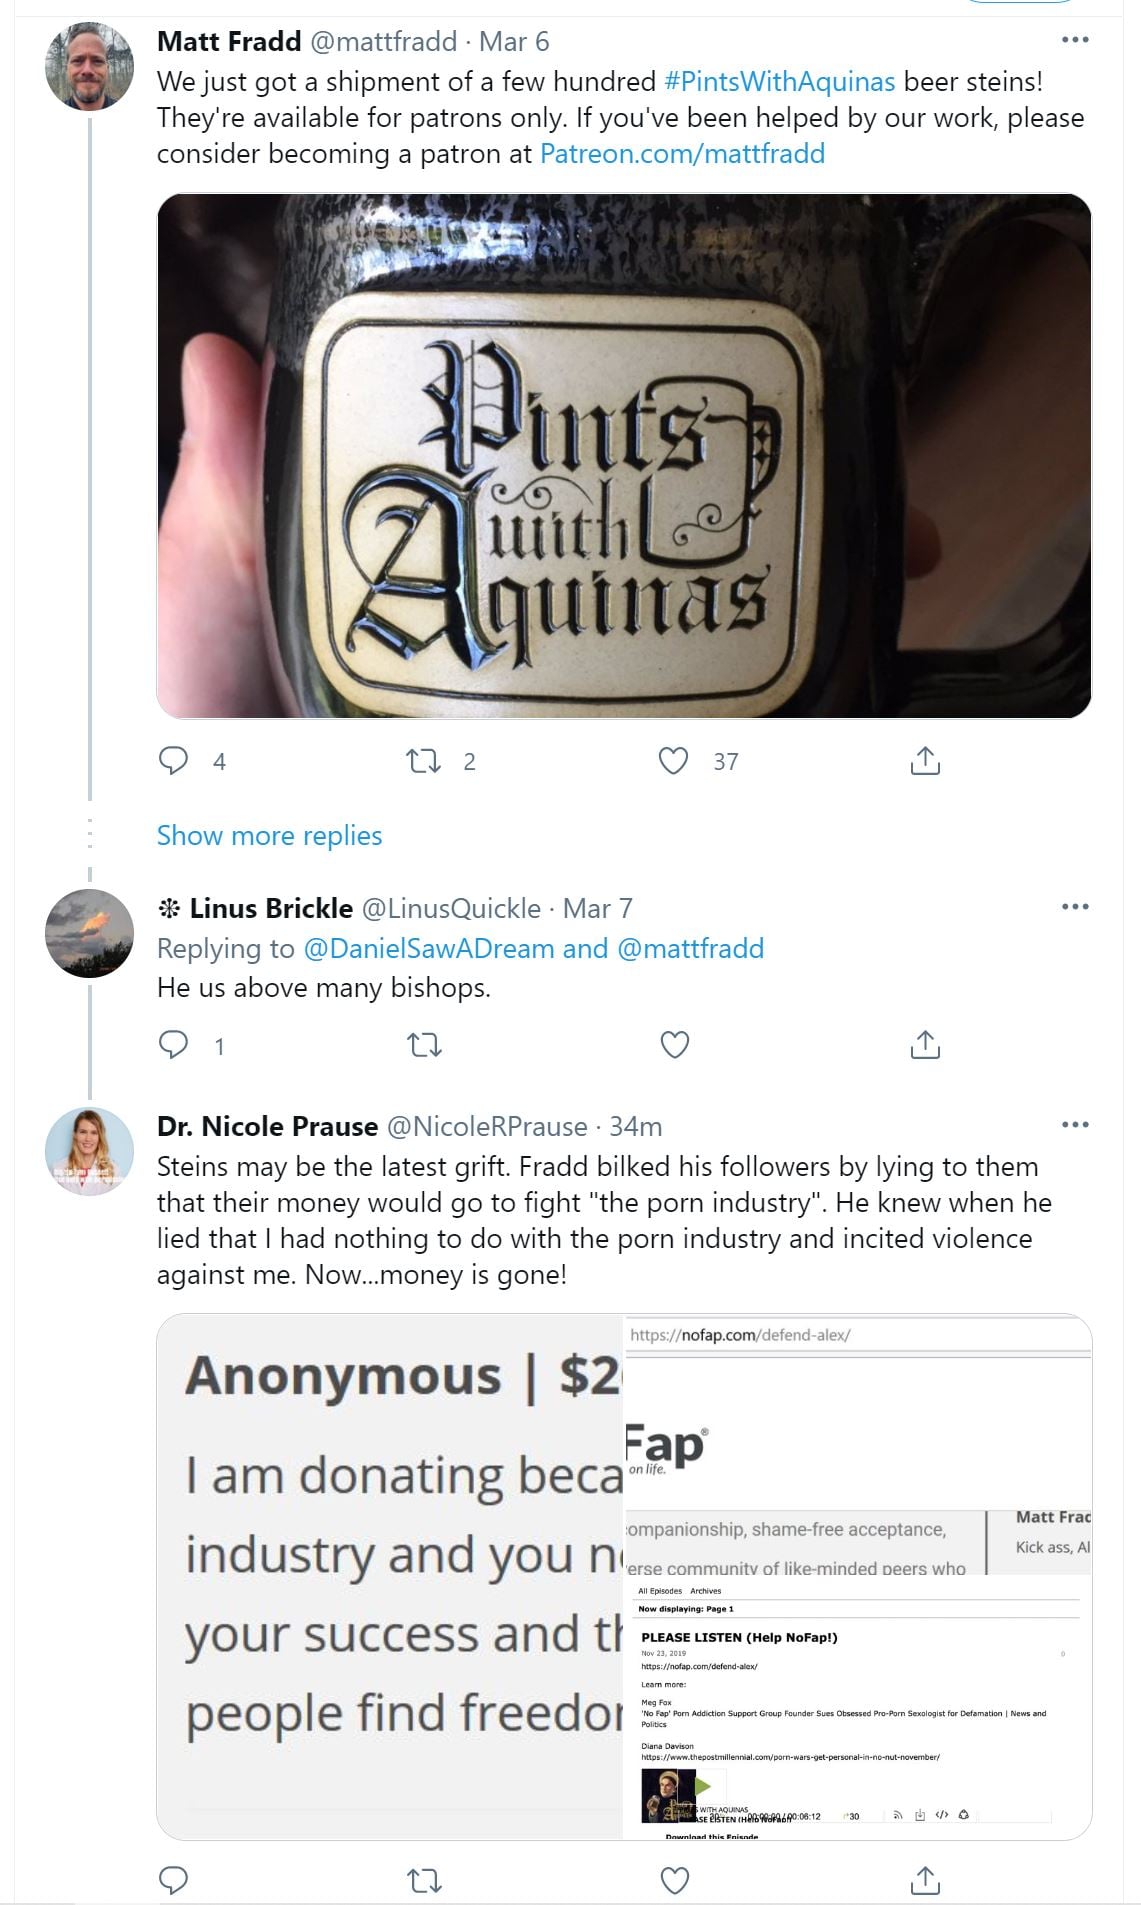Open the Patreon.com/mattfradd link
The width and height of the screenshot is (1141, 1905).
click(682, 153)
